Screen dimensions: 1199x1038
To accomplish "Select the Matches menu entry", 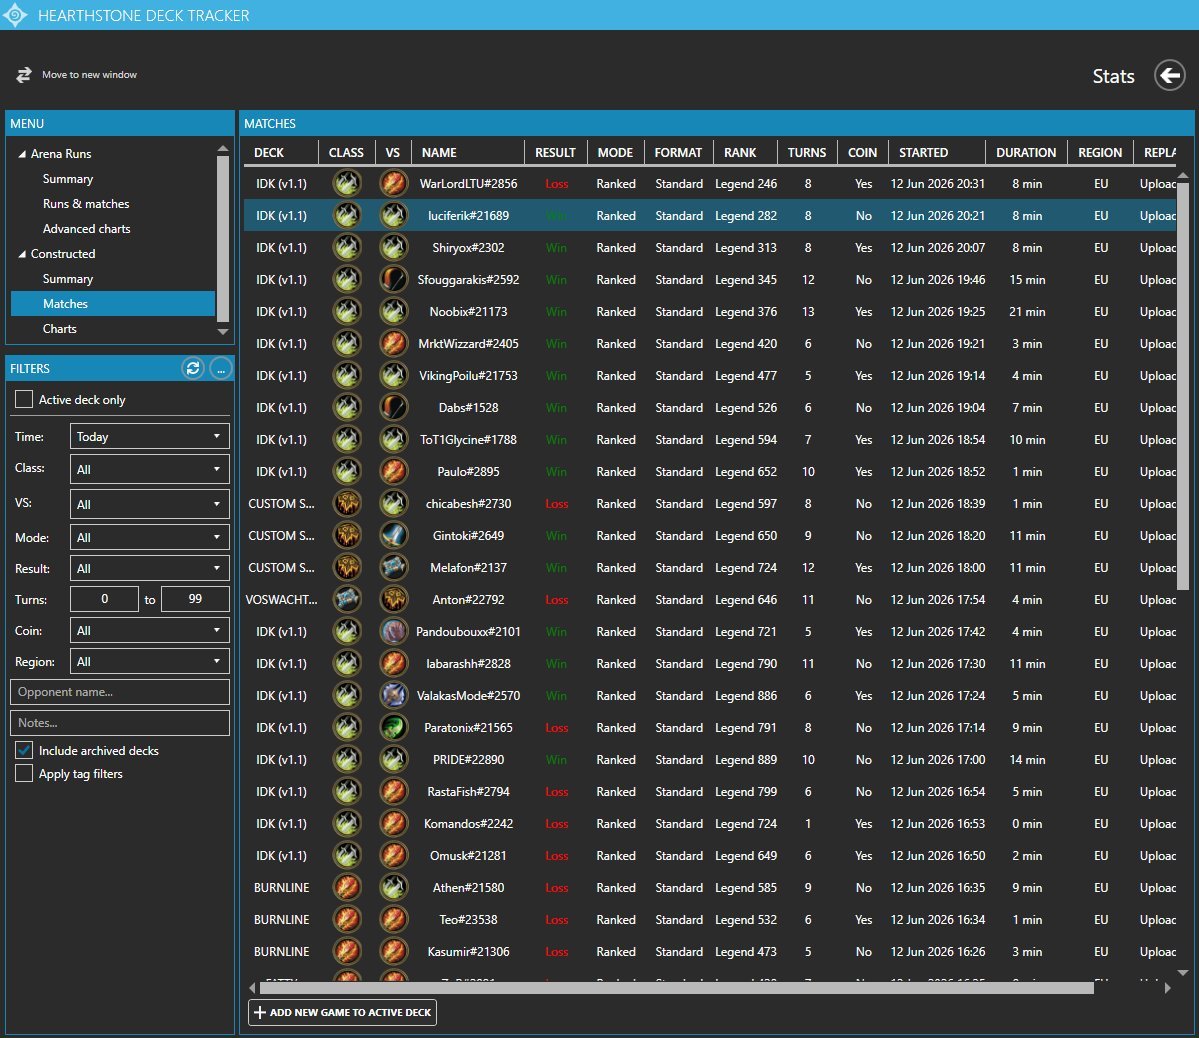I will 112,304.
